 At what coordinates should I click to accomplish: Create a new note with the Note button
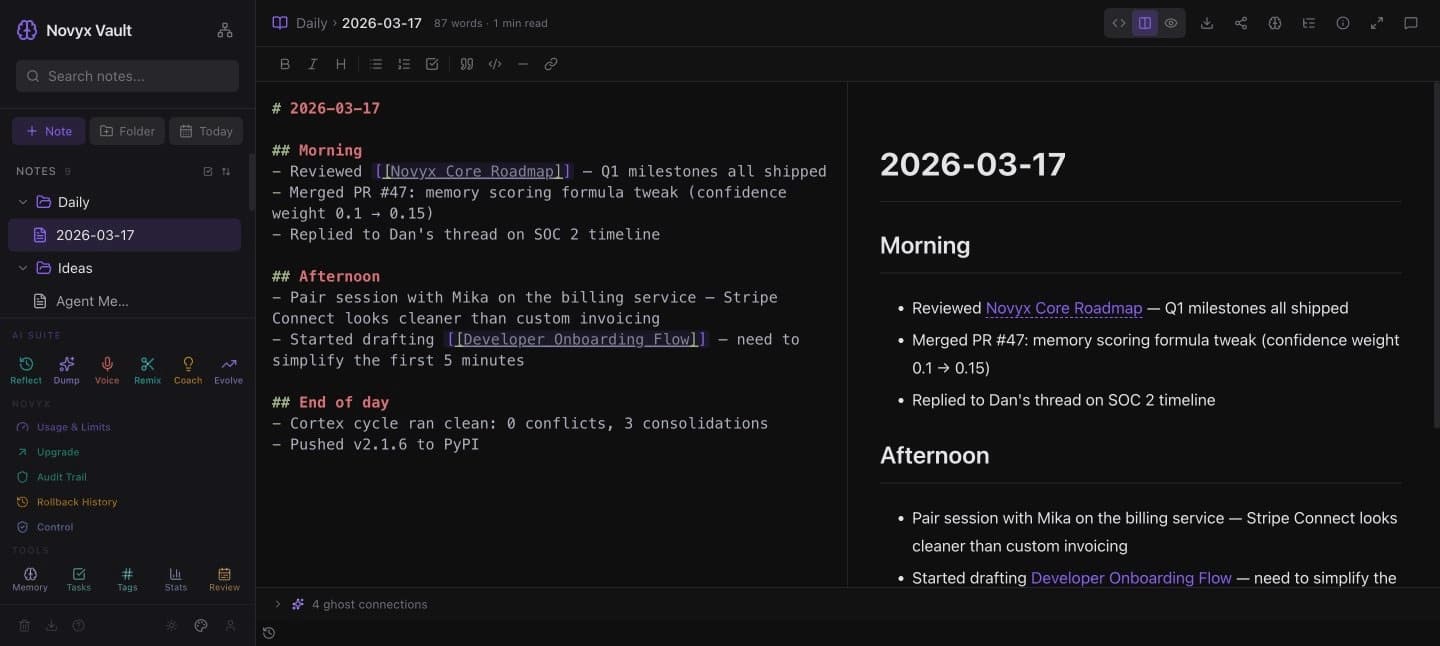(x=48, y=130)
